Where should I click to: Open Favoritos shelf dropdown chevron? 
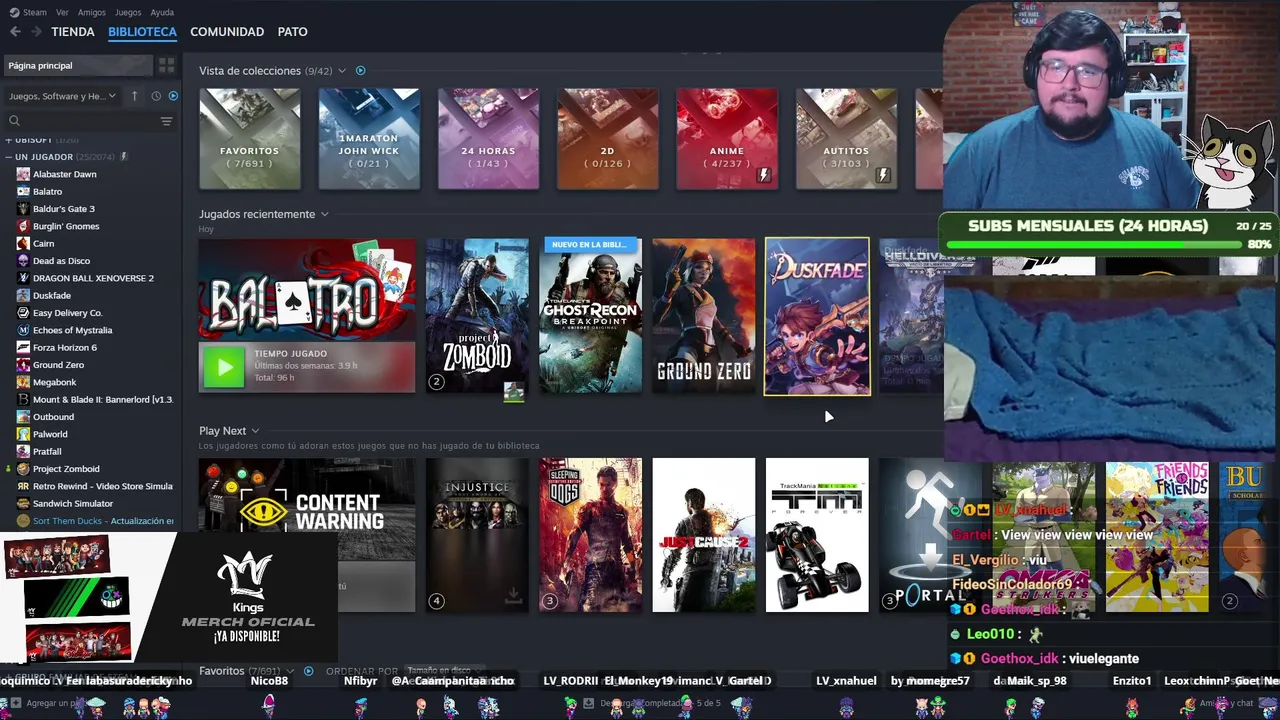(290, 671)
